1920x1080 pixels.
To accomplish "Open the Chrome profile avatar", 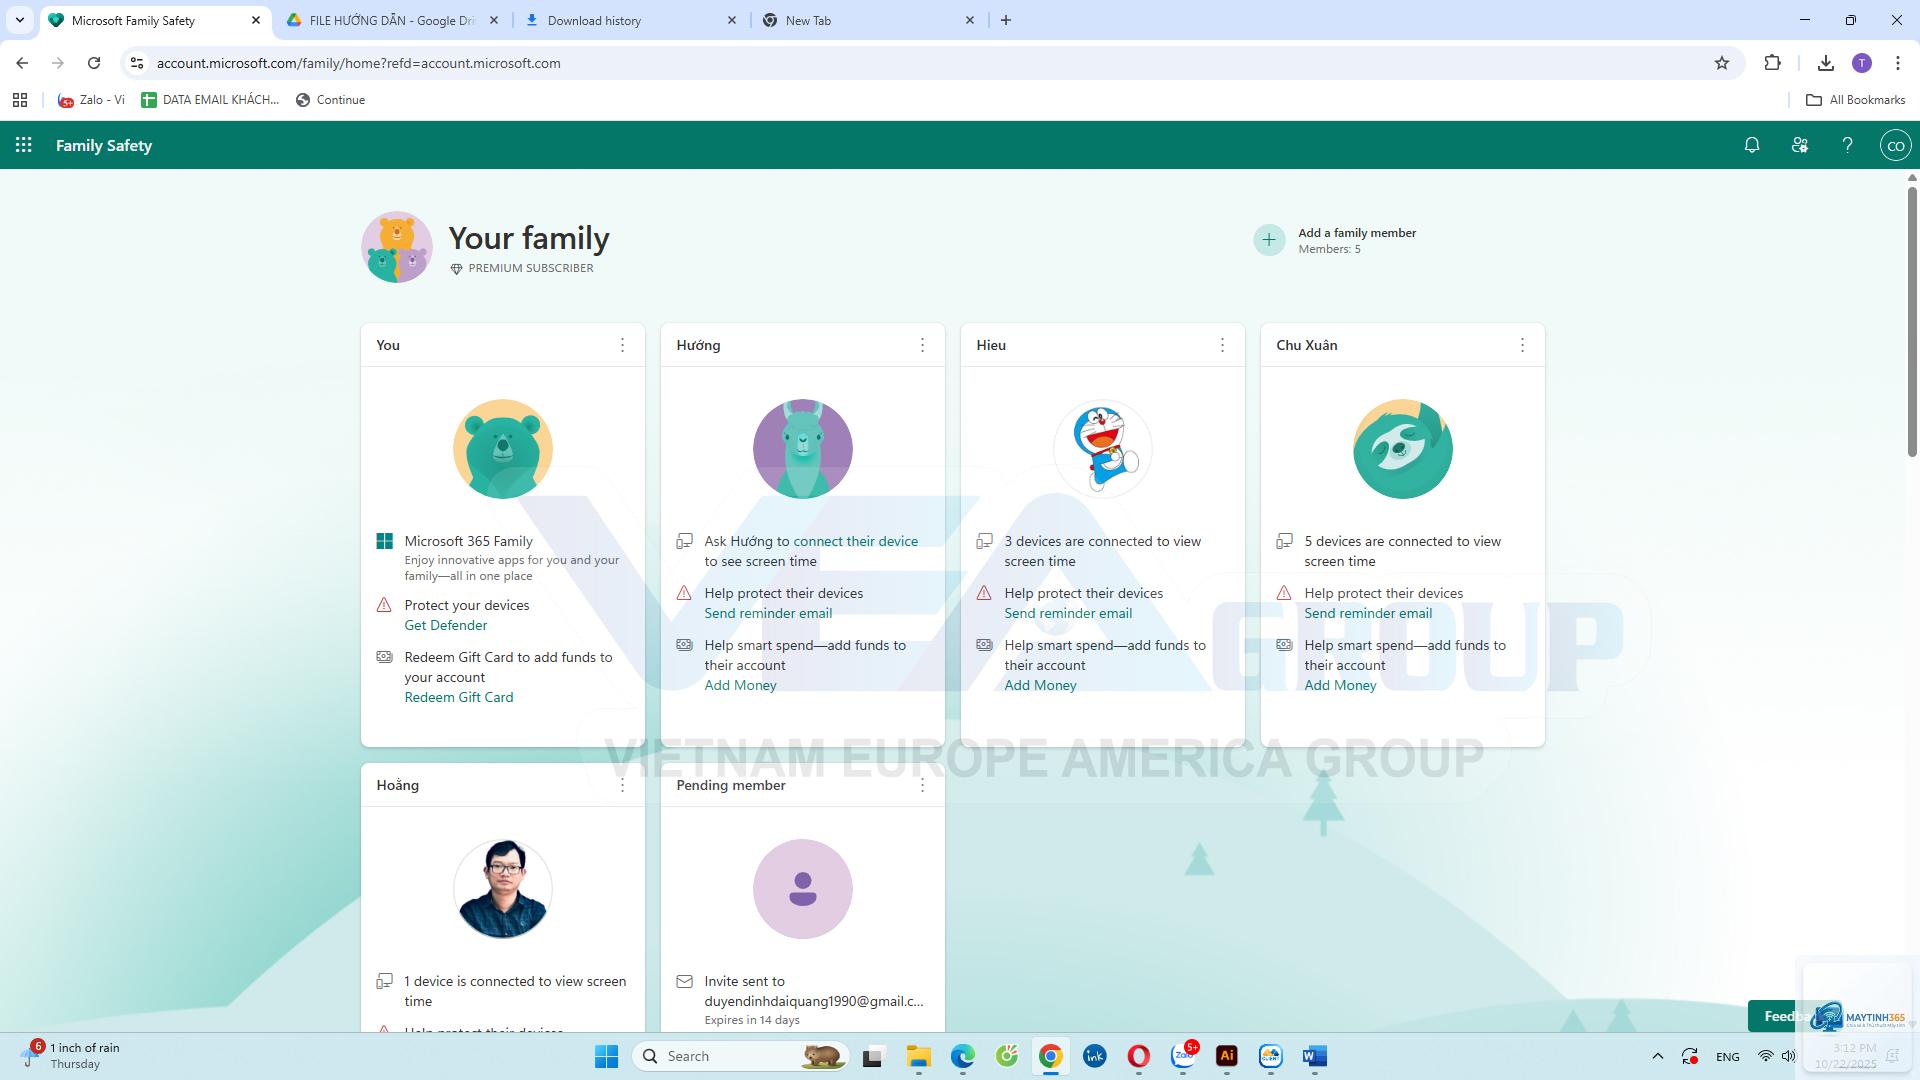I will click(x=1862, y=63).
